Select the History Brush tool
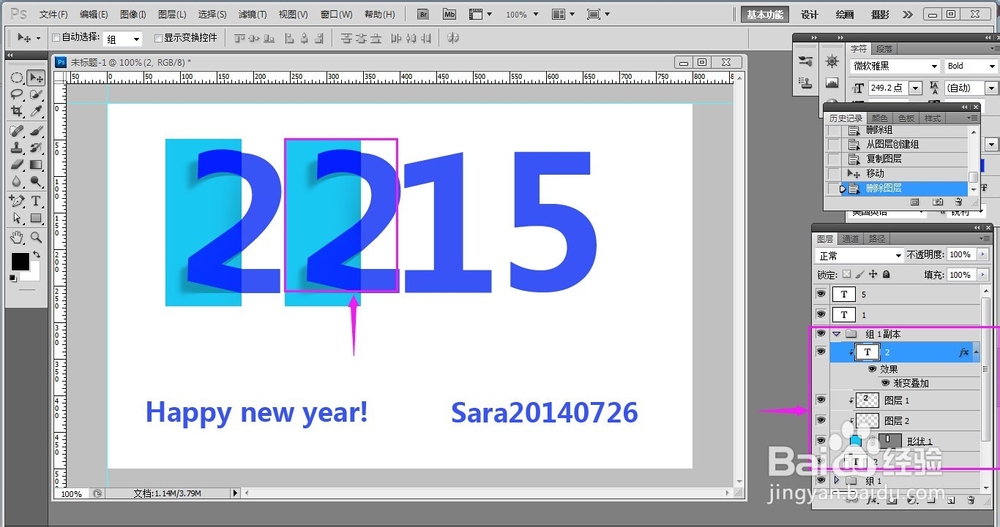The height and width of the screenshot is (527, 1000). point(36,148)
